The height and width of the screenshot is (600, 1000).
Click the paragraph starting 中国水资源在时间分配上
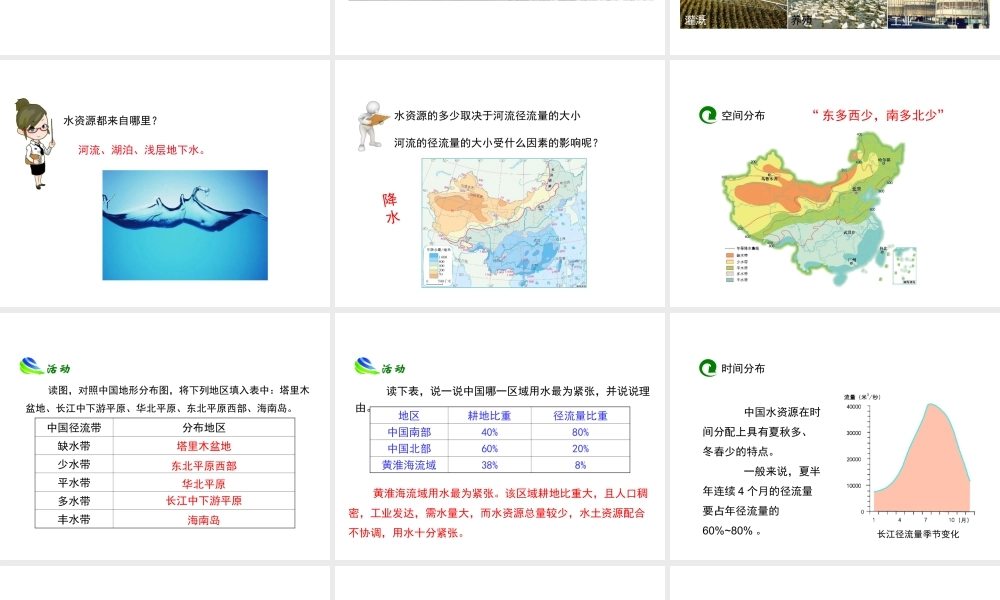pyautogui.click(x=761, y=432)
